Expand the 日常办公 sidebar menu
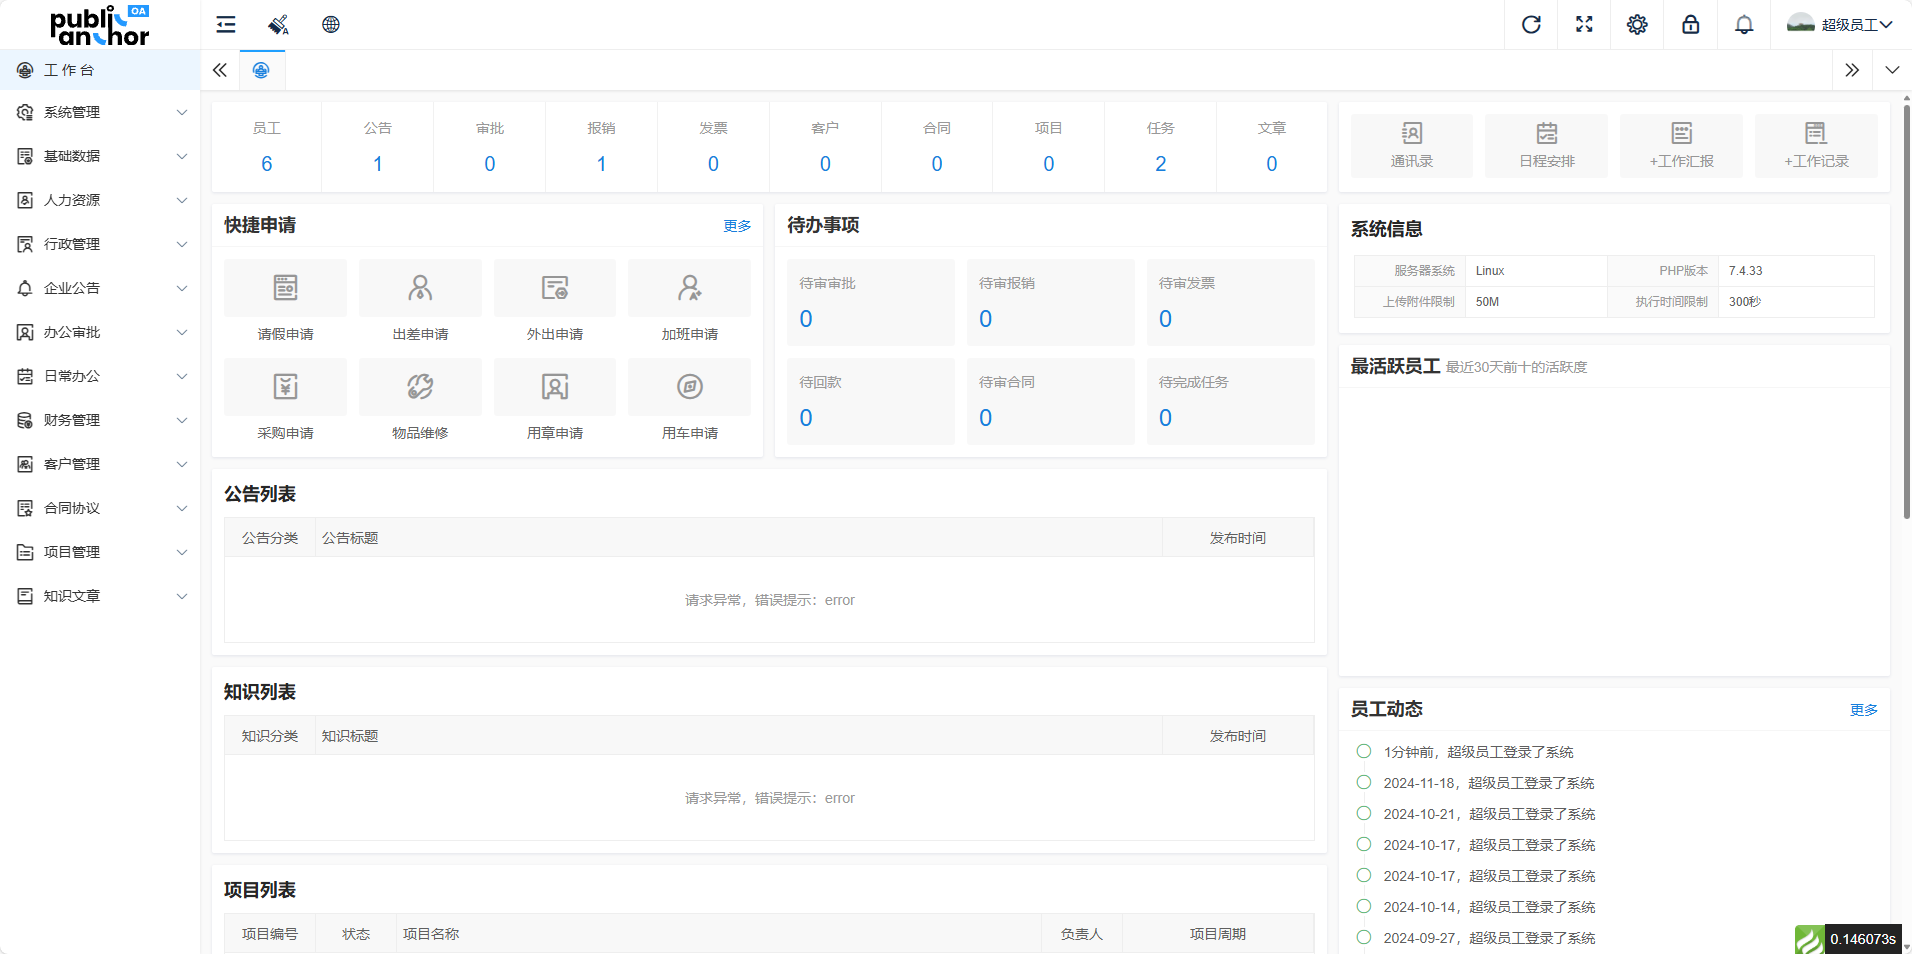This screenshot has height=954, width=1912. (100, 376)
